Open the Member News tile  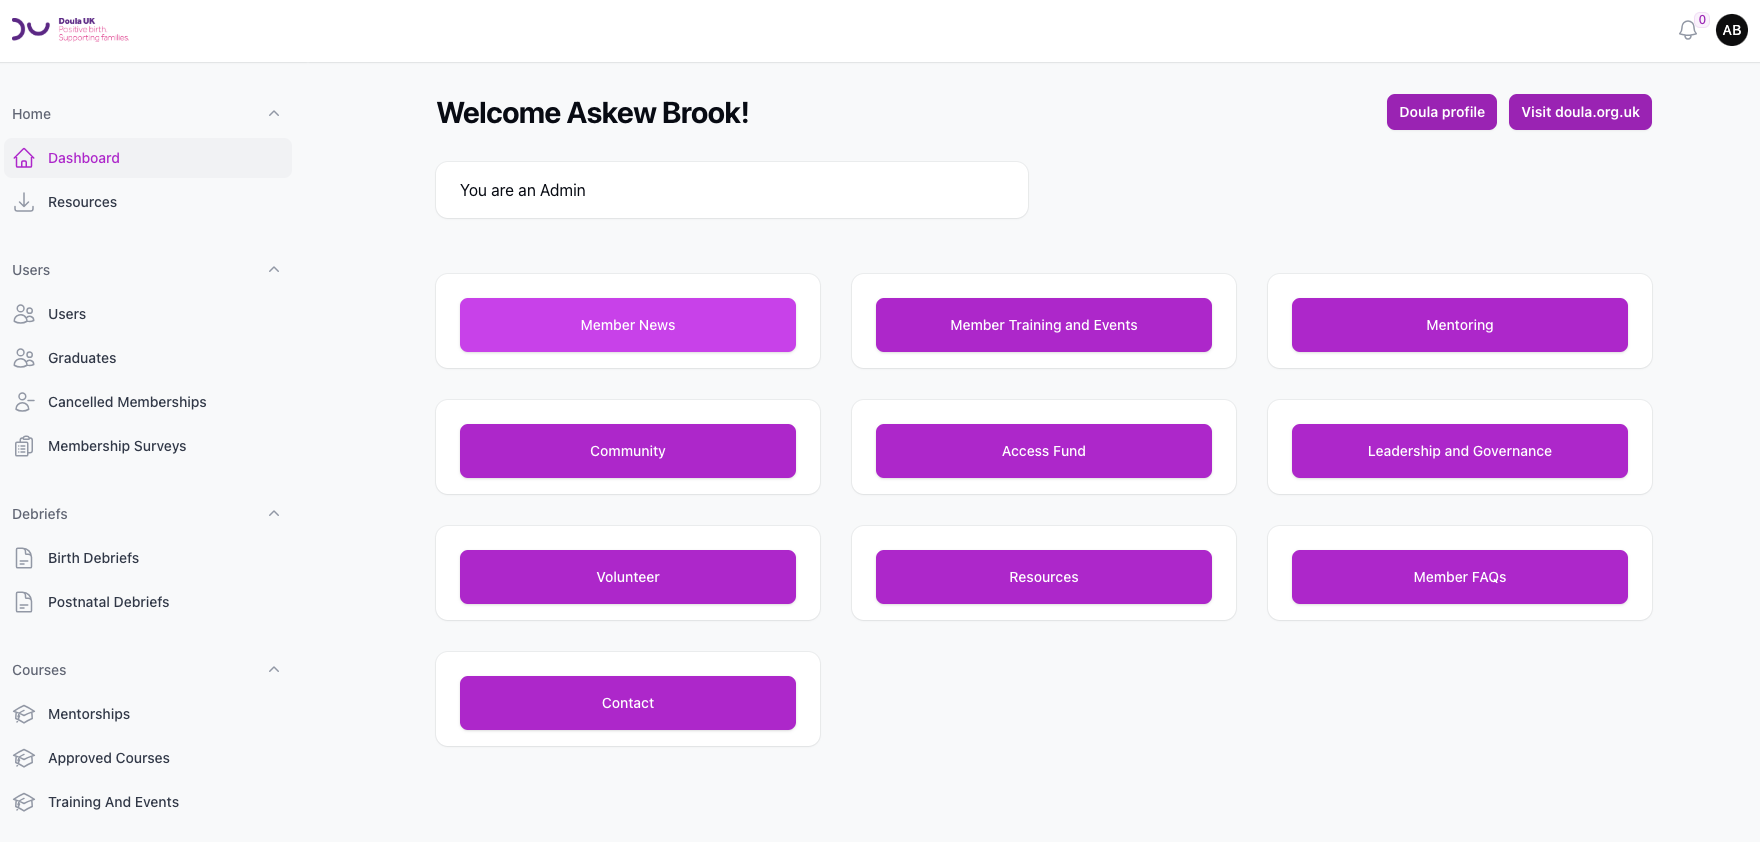tap(628, 325)
